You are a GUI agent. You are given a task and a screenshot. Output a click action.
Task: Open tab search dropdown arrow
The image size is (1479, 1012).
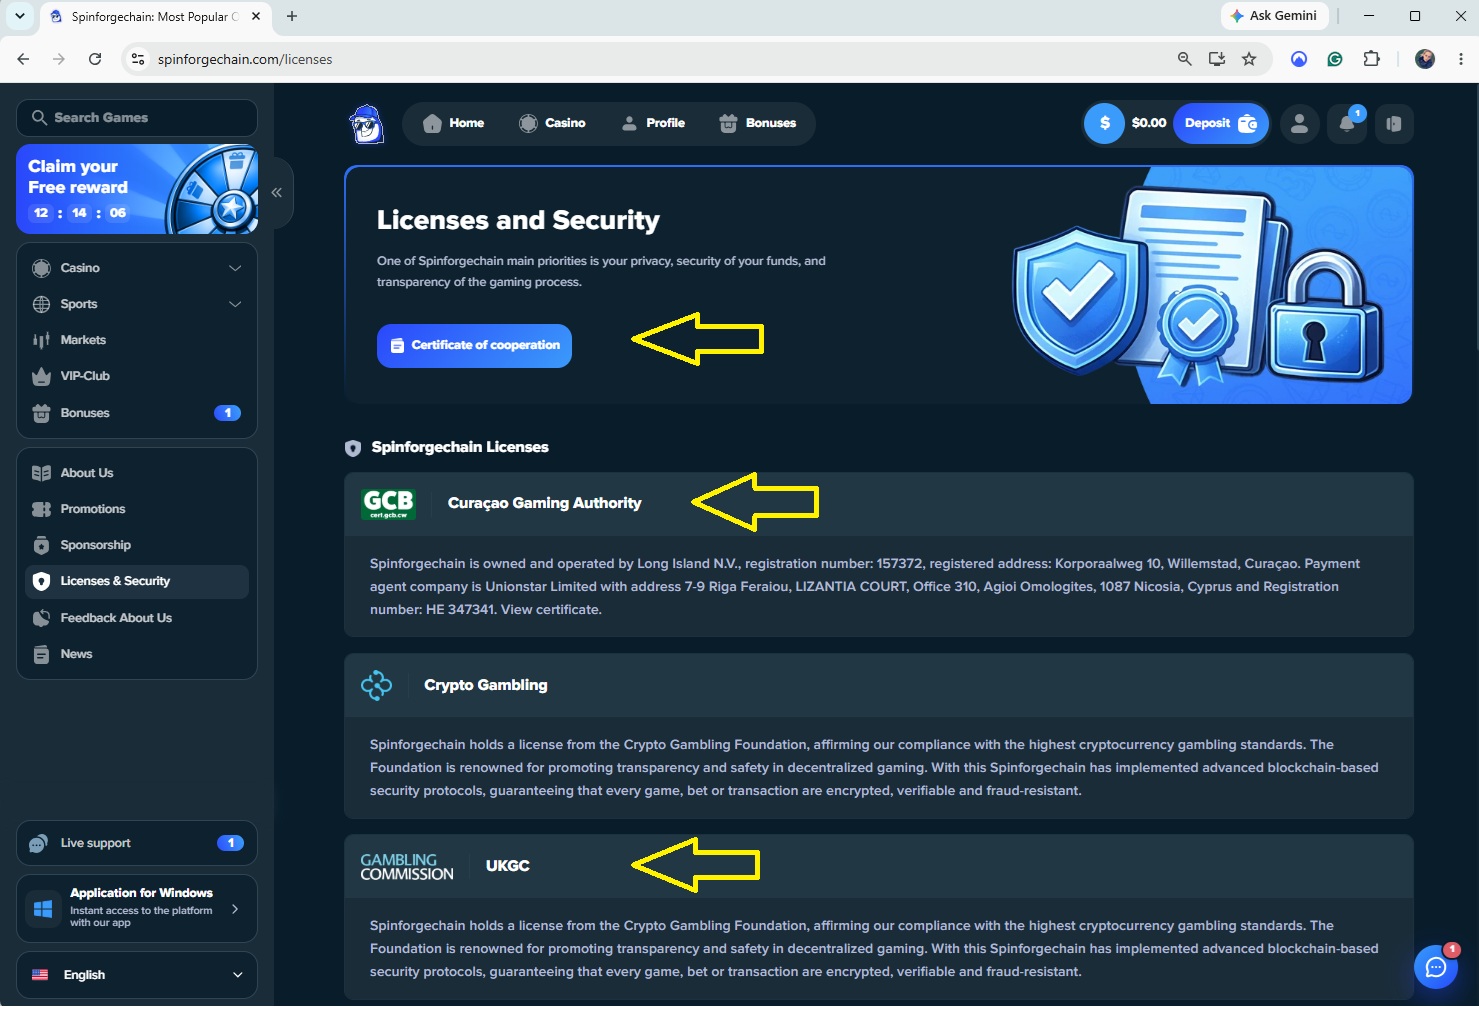[20, 16]
